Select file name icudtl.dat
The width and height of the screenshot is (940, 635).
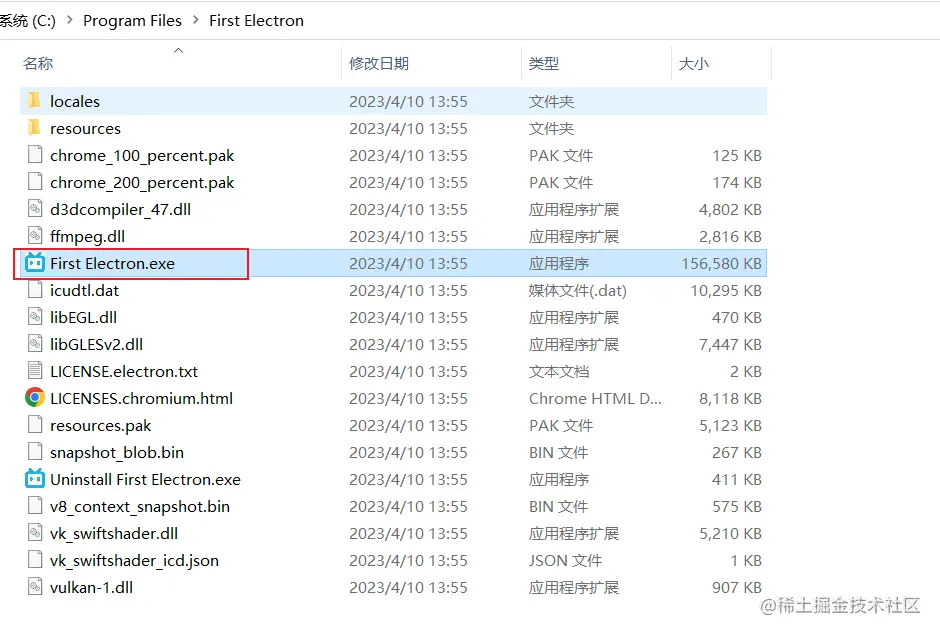pyautogui.click(x=85, y=290)
